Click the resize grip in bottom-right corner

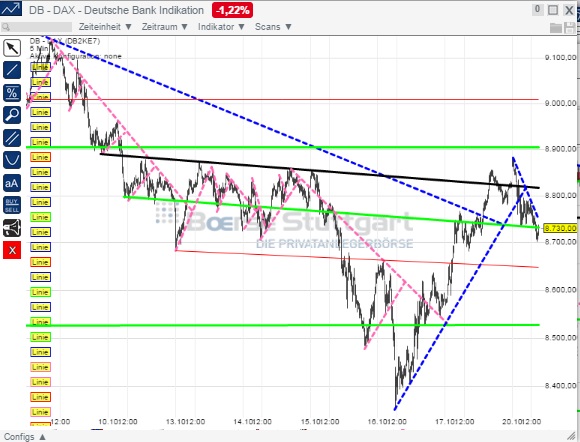[571, 436]
